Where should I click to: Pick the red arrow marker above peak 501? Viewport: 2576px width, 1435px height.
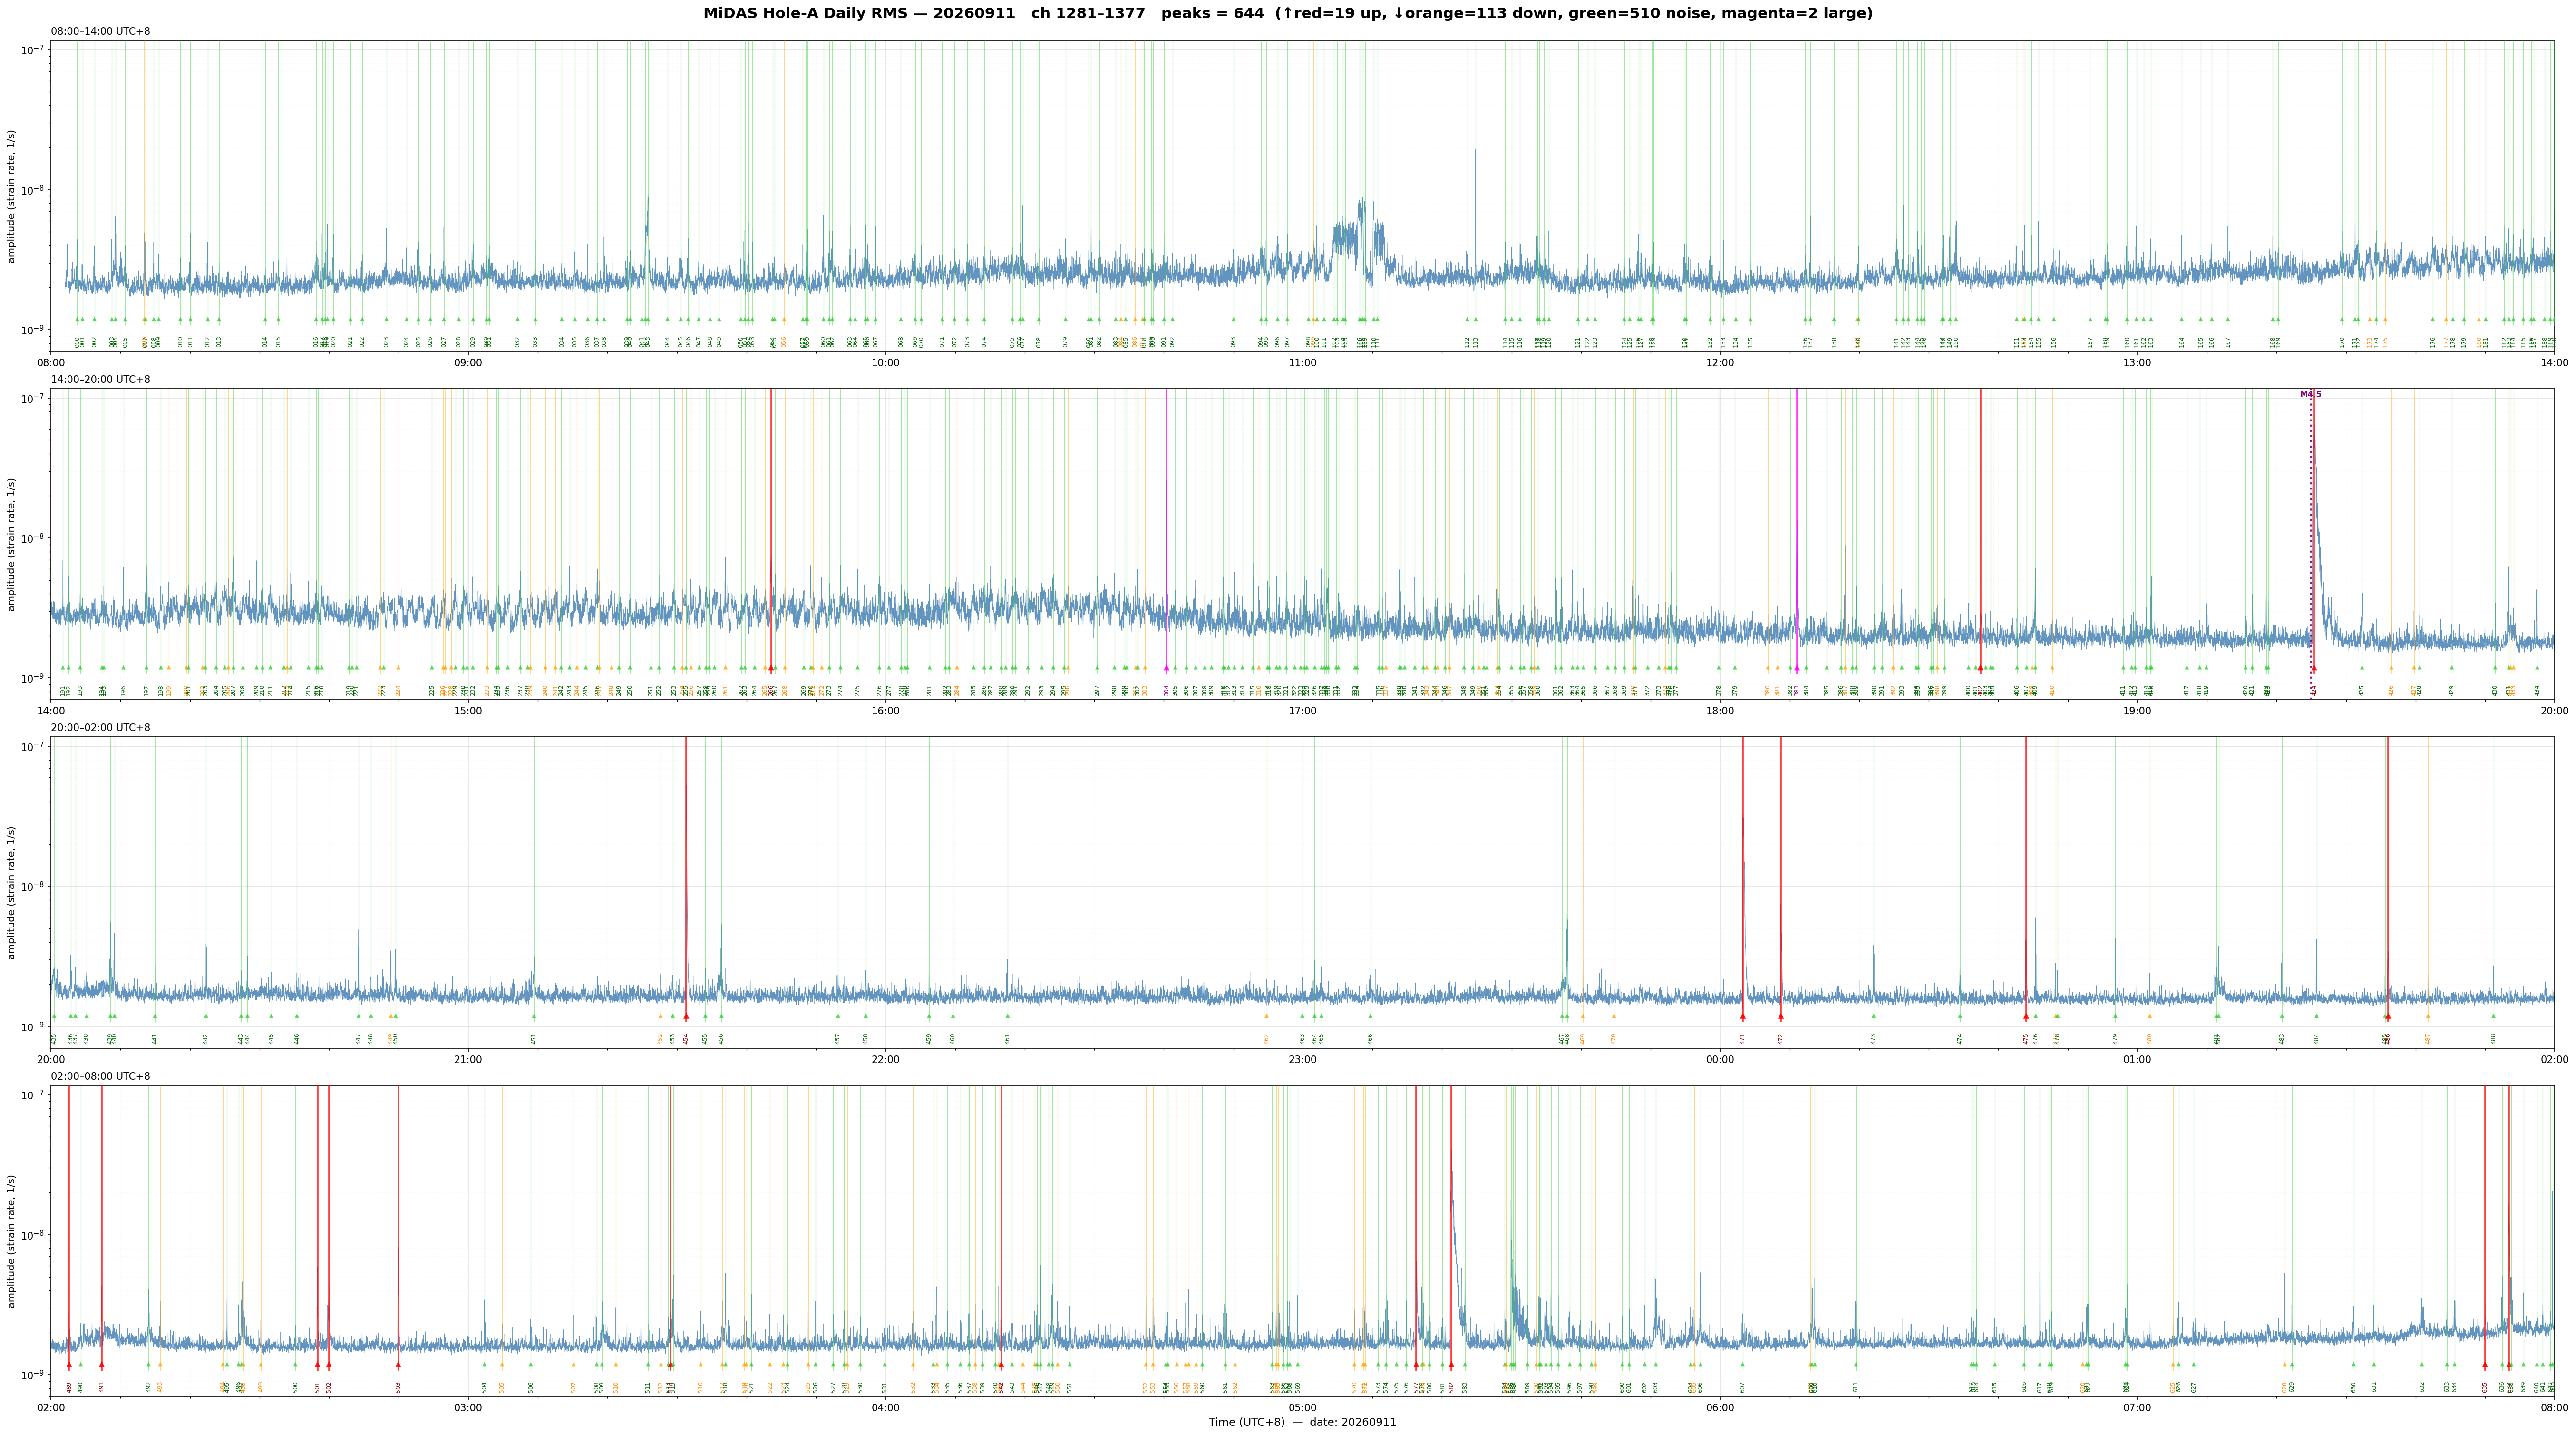318,1365
